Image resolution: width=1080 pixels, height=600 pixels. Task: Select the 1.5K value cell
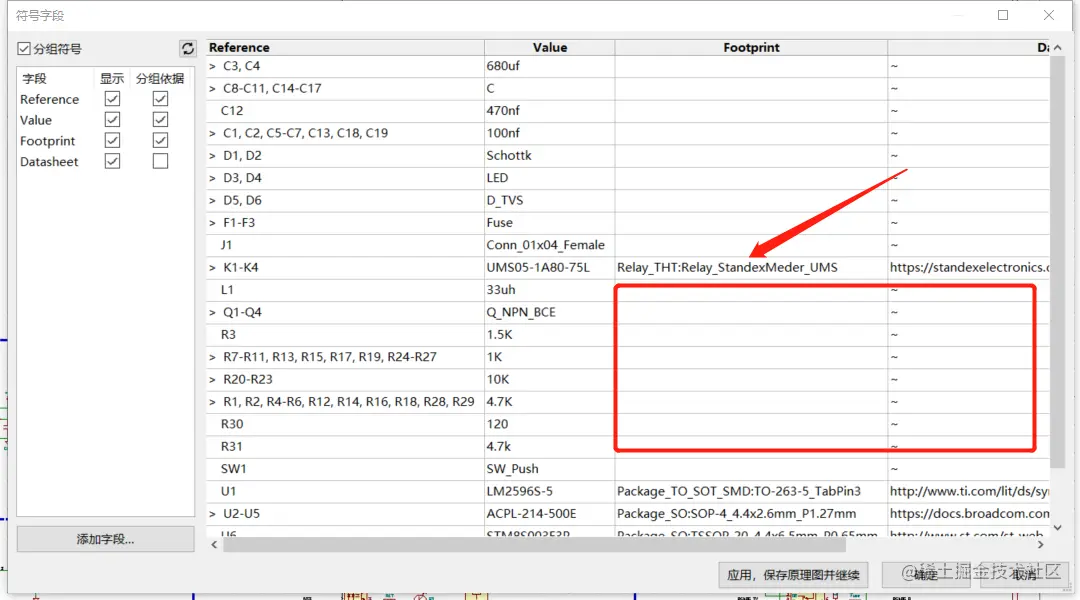[550, 335]
